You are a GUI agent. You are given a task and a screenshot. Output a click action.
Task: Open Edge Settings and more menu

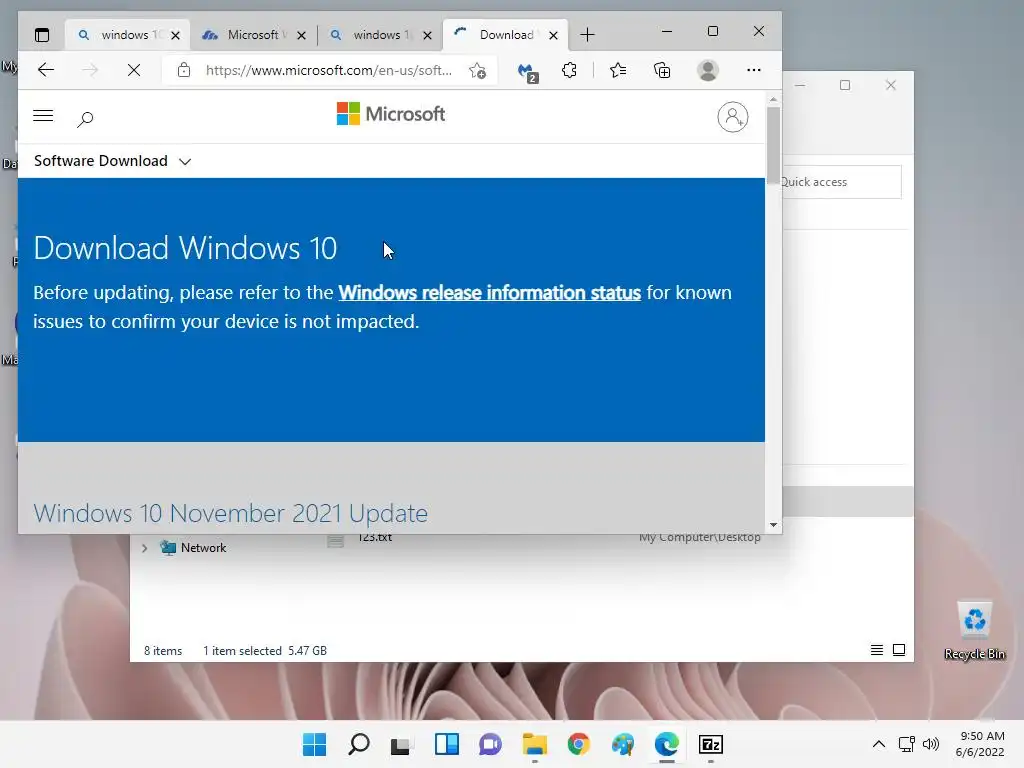pyautogui.click(x=754, y=70)
